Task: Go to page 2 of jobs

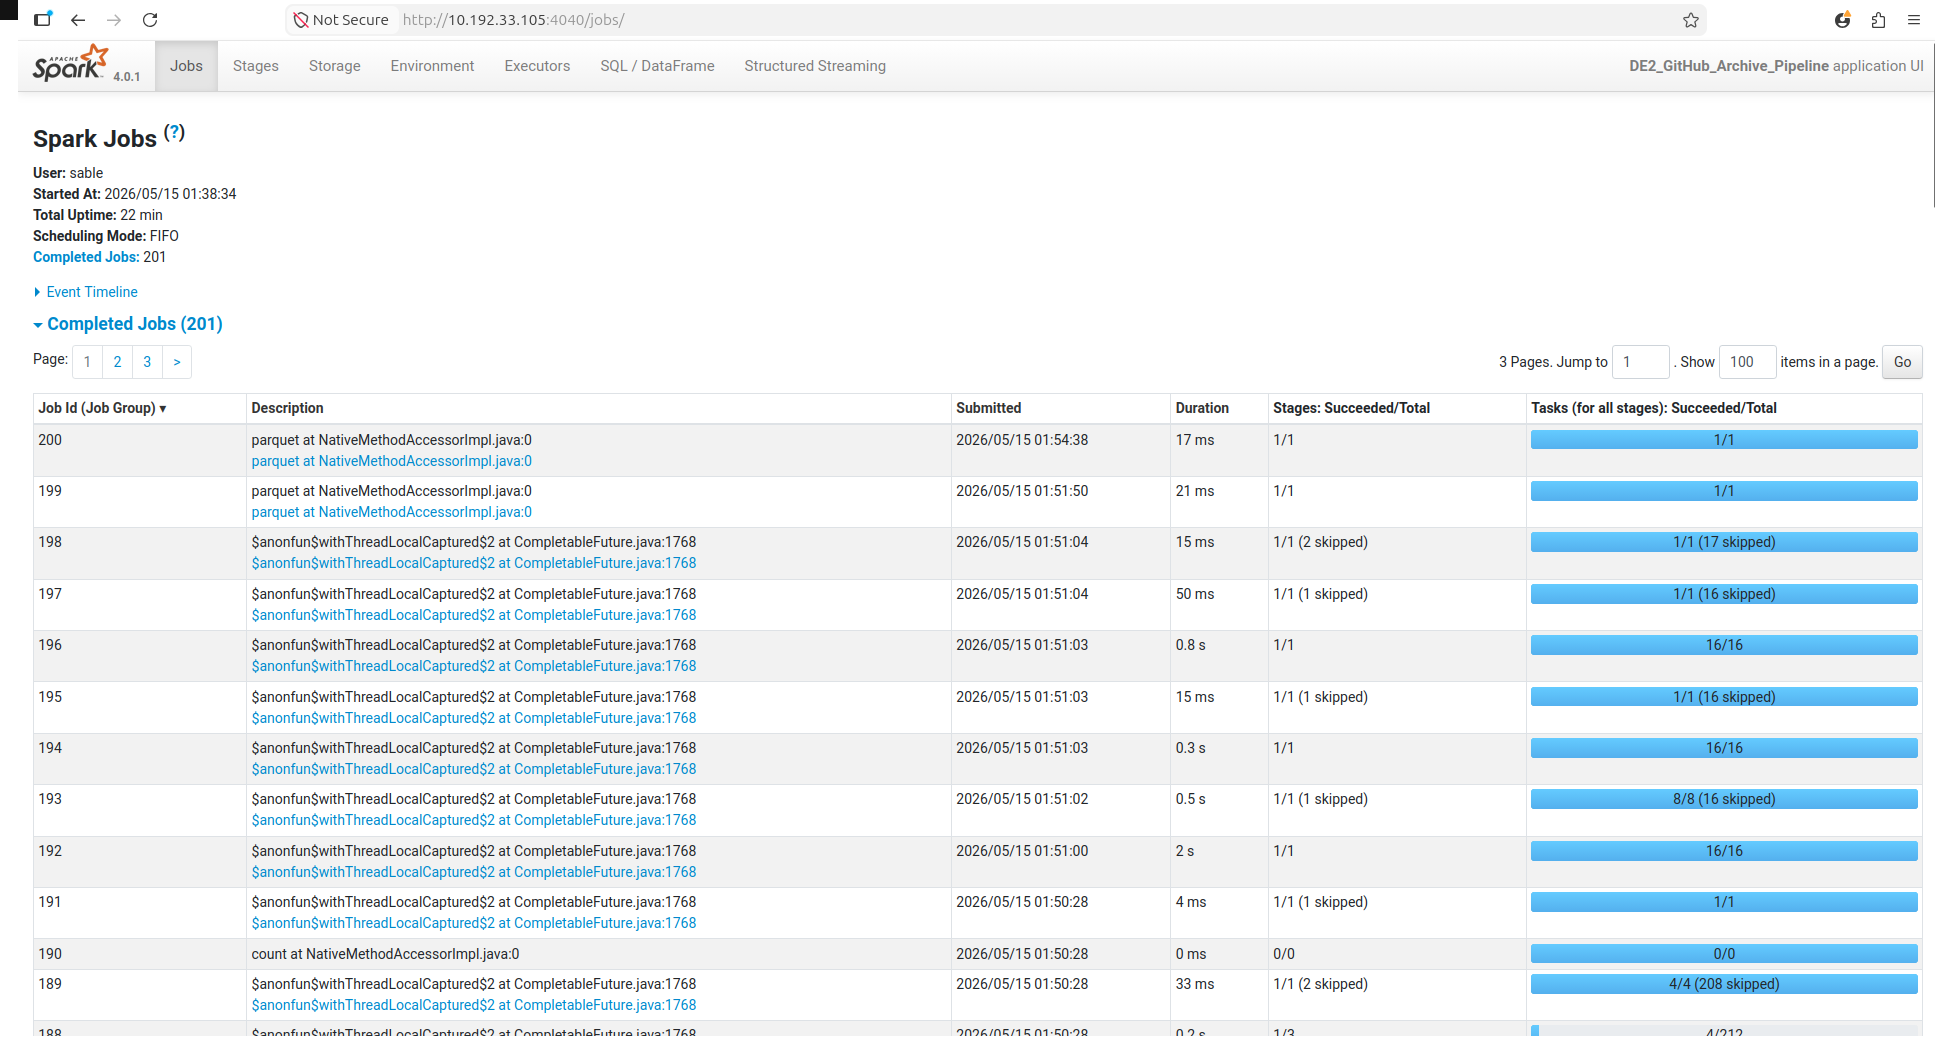Action: point(117,362)
